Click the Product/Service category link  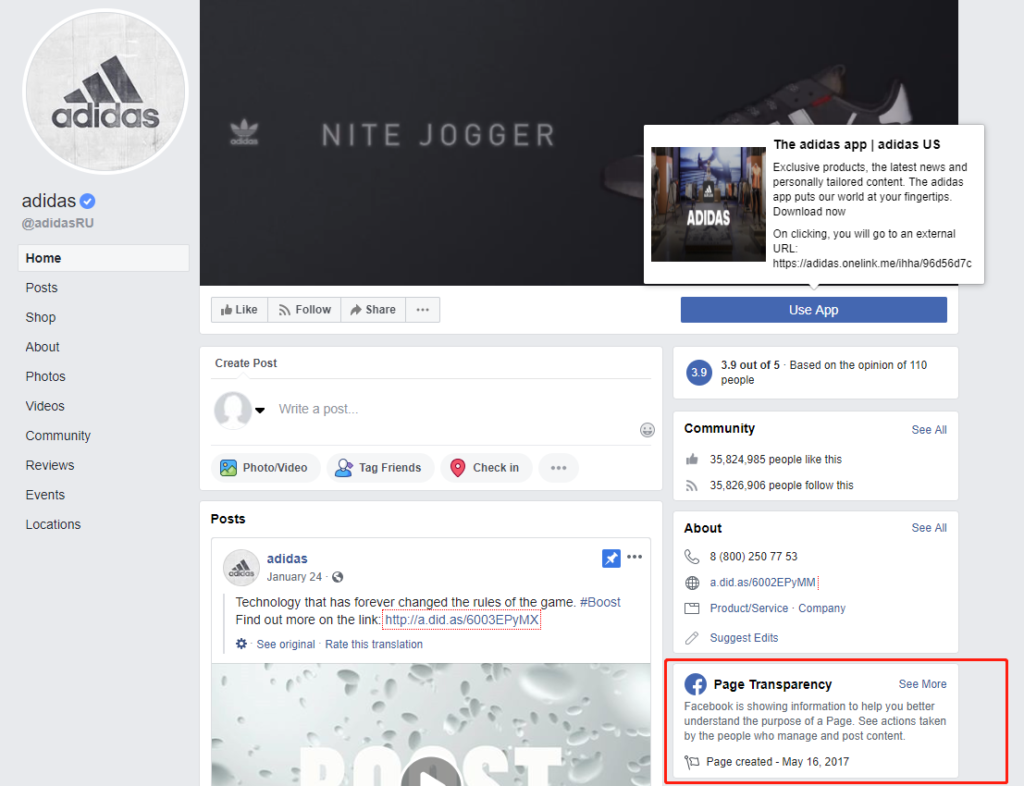749,608
